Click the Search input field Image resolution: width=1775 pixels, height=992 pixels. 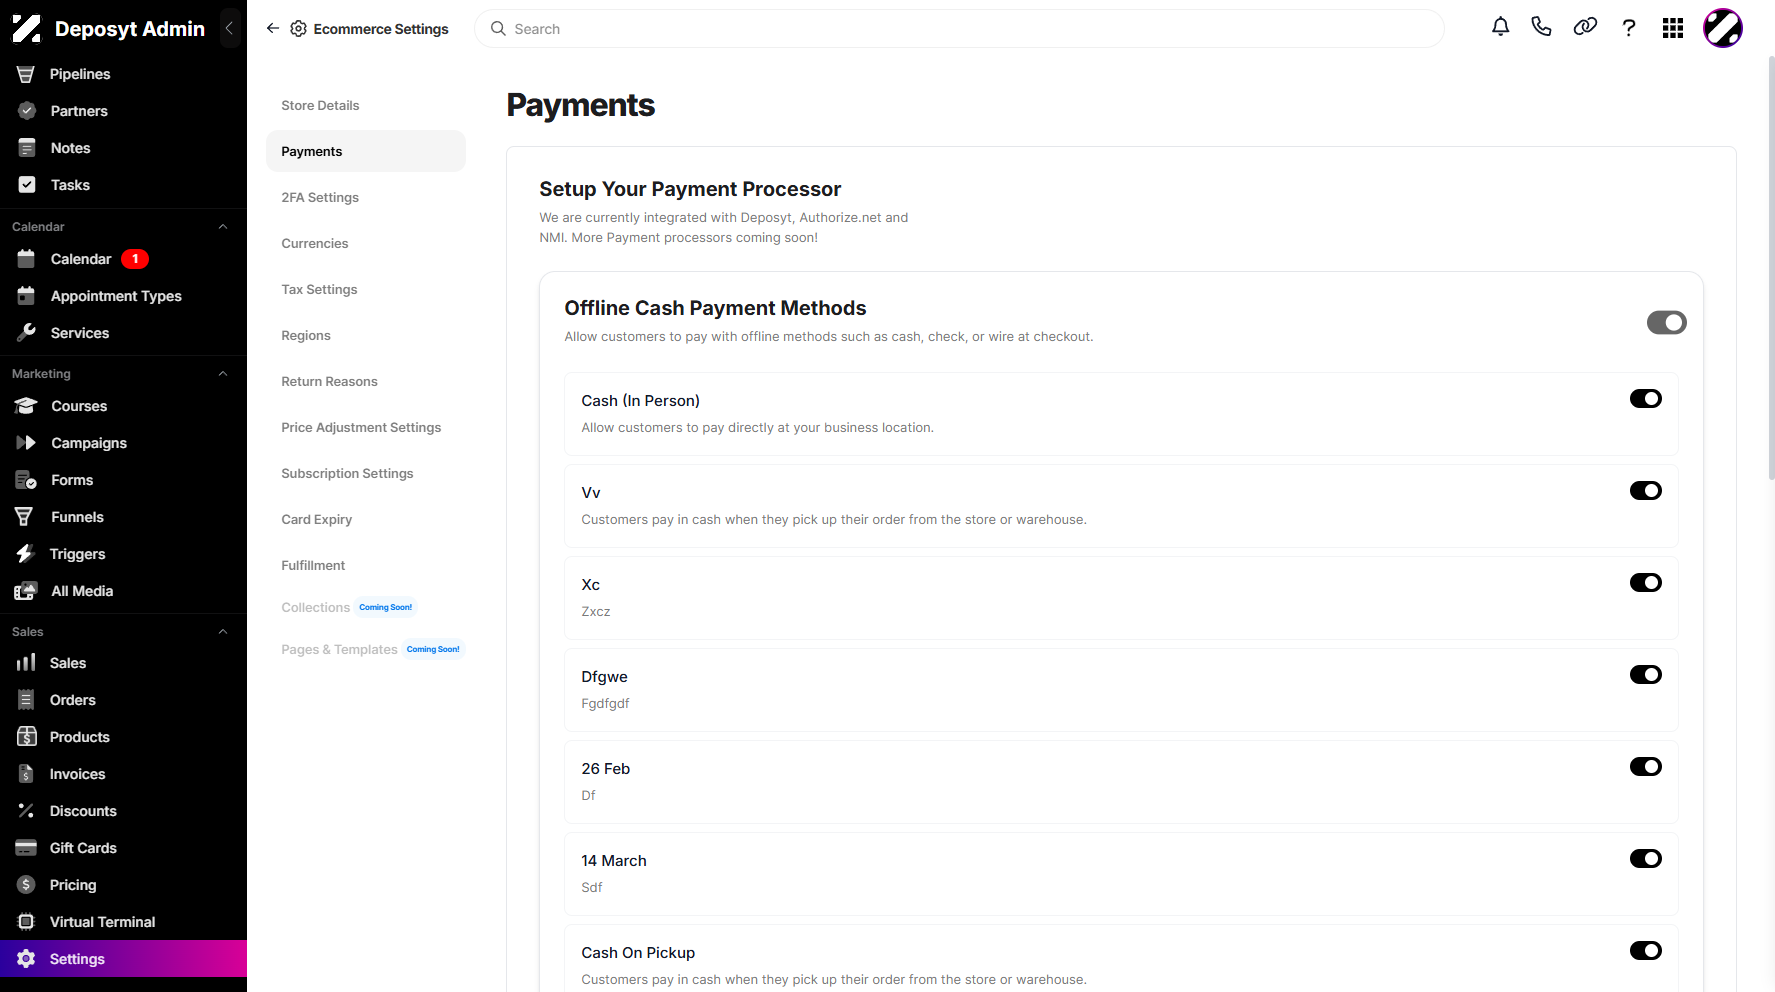[x=959, y=29]
